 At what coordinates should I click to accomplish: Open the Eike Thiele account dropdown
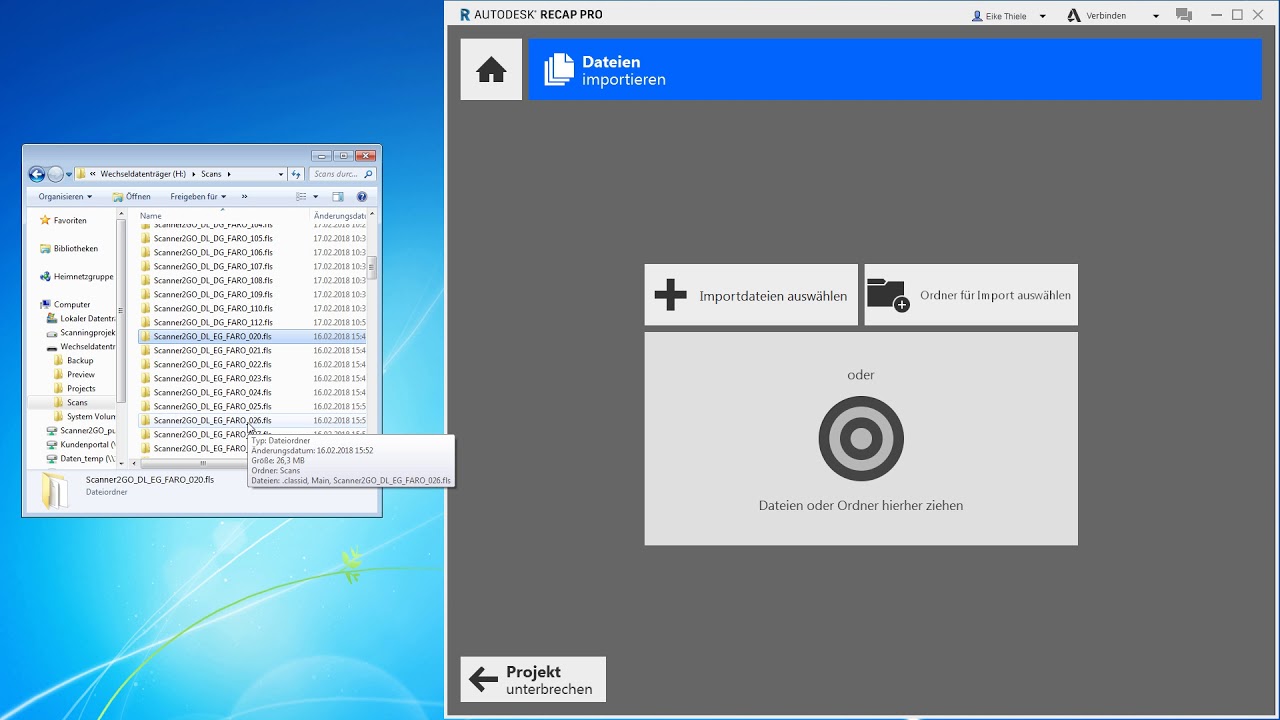tap(1043, 16)
